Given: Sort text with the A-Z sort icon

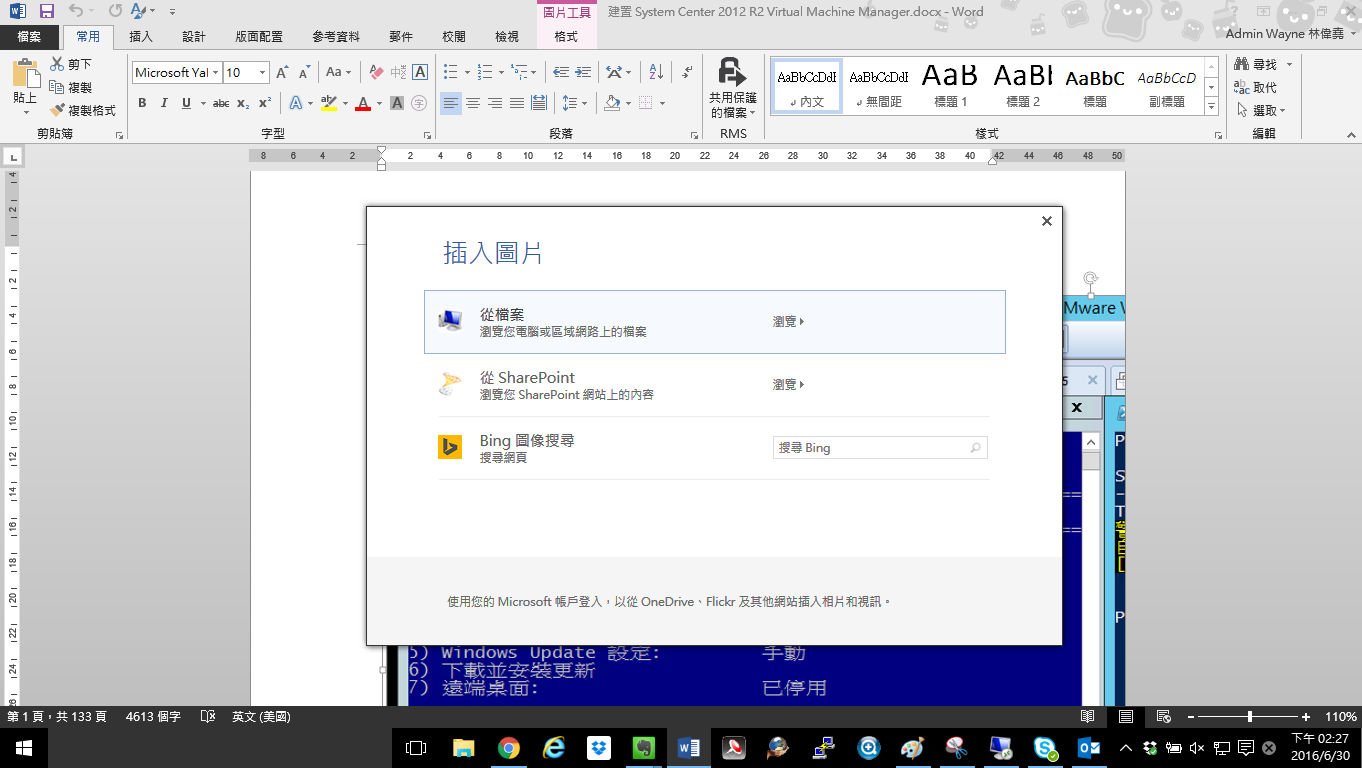Looking at the screenshot, I should [x=656, y=72].
